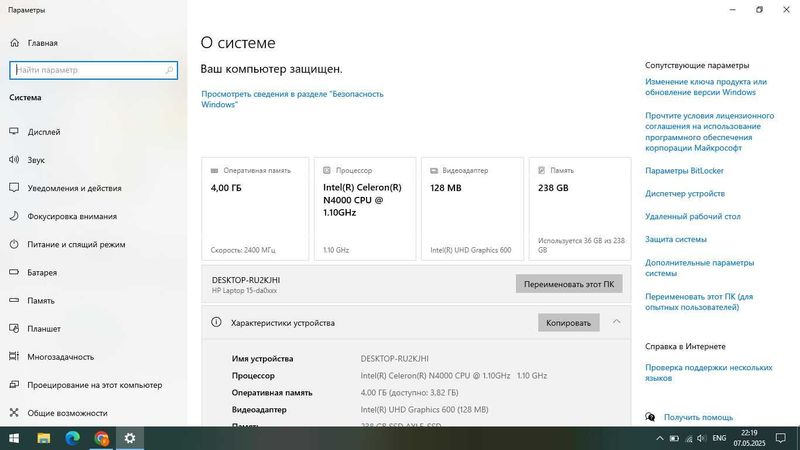This screenshot has width=800, height=450.
Task: Click the tray volume icon
Action: (702, 438)
